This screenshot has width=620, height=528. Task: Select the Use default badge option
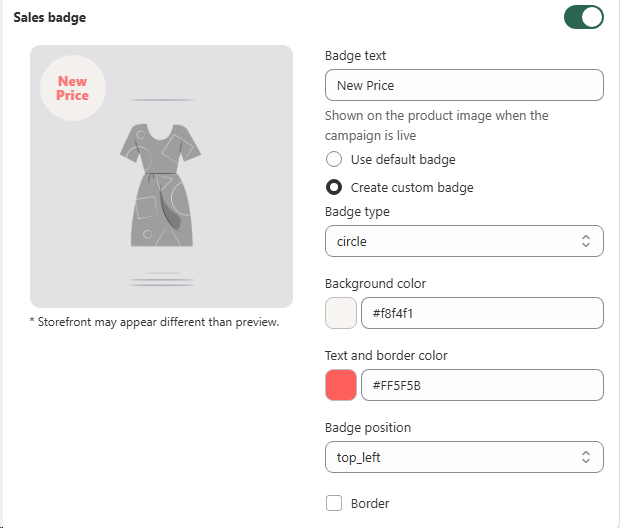[x=334, y=159]
